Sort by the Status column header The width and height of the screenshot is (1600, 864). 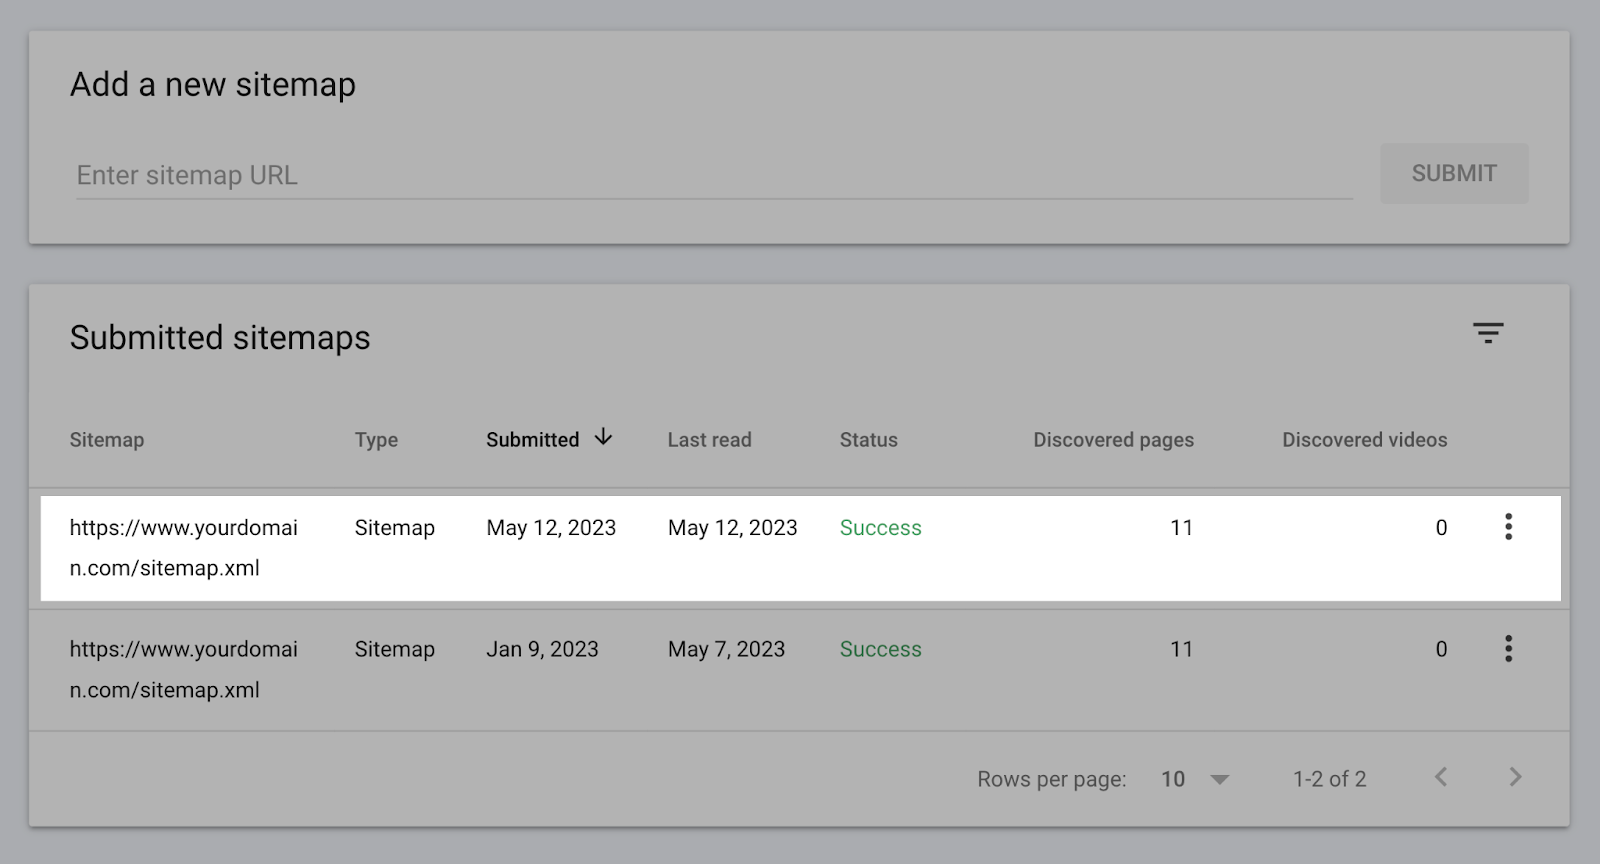868,440
